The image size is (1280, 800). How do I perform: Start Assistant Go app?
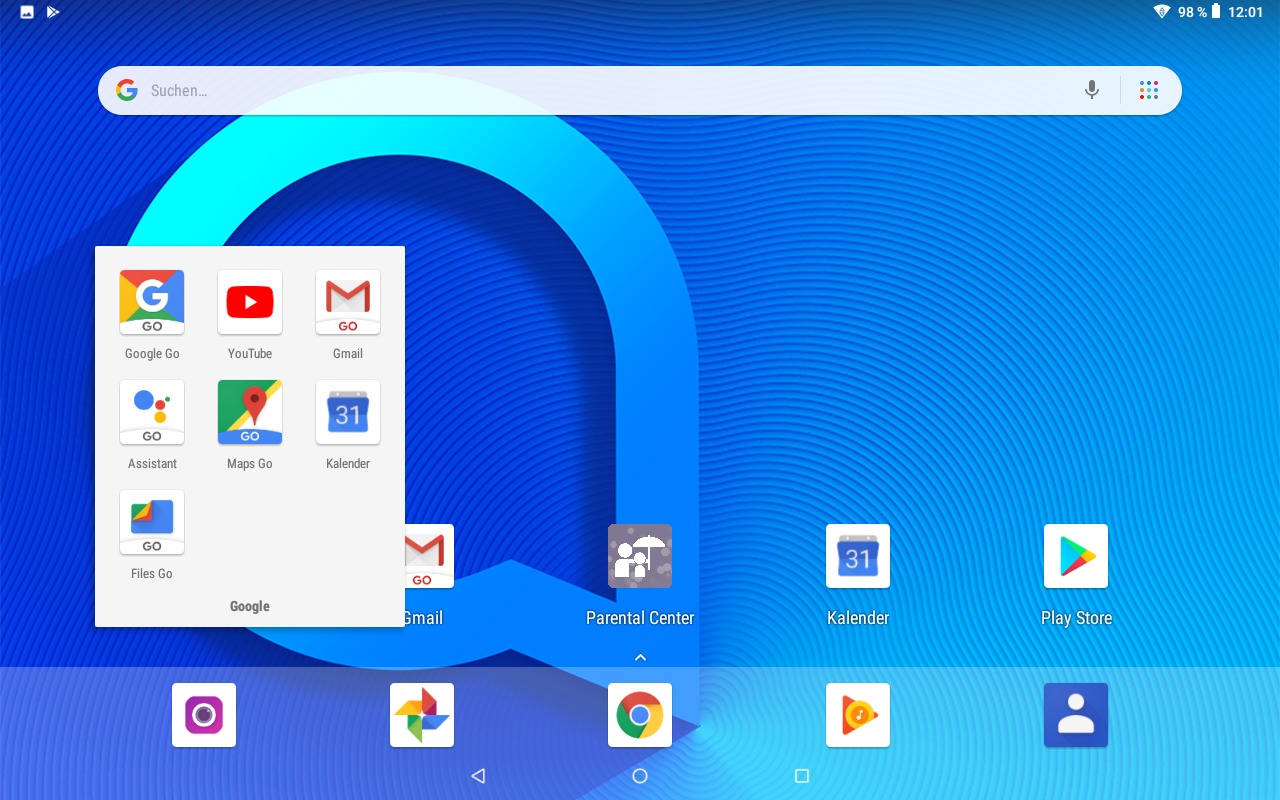click(152, 412)
